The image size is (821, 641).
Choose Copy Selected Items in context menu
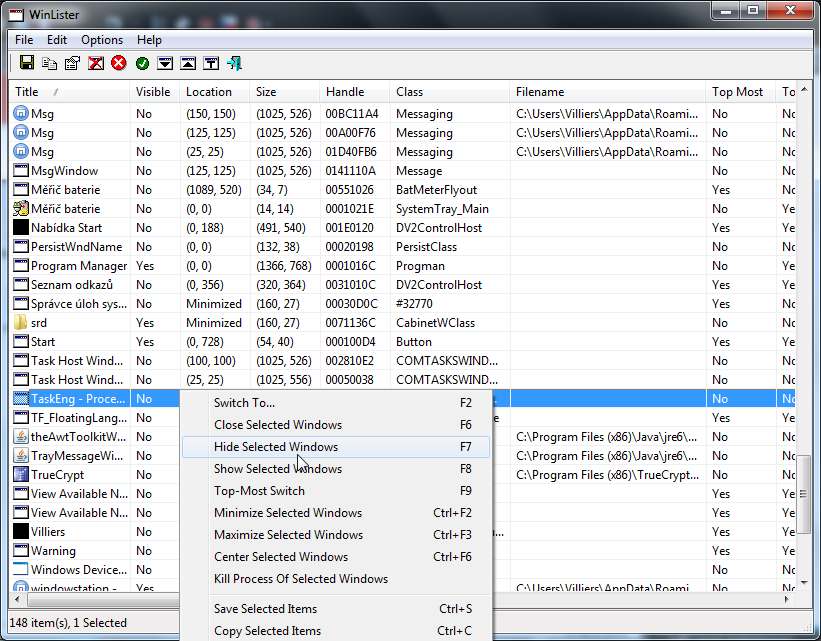tap(336, 631)
